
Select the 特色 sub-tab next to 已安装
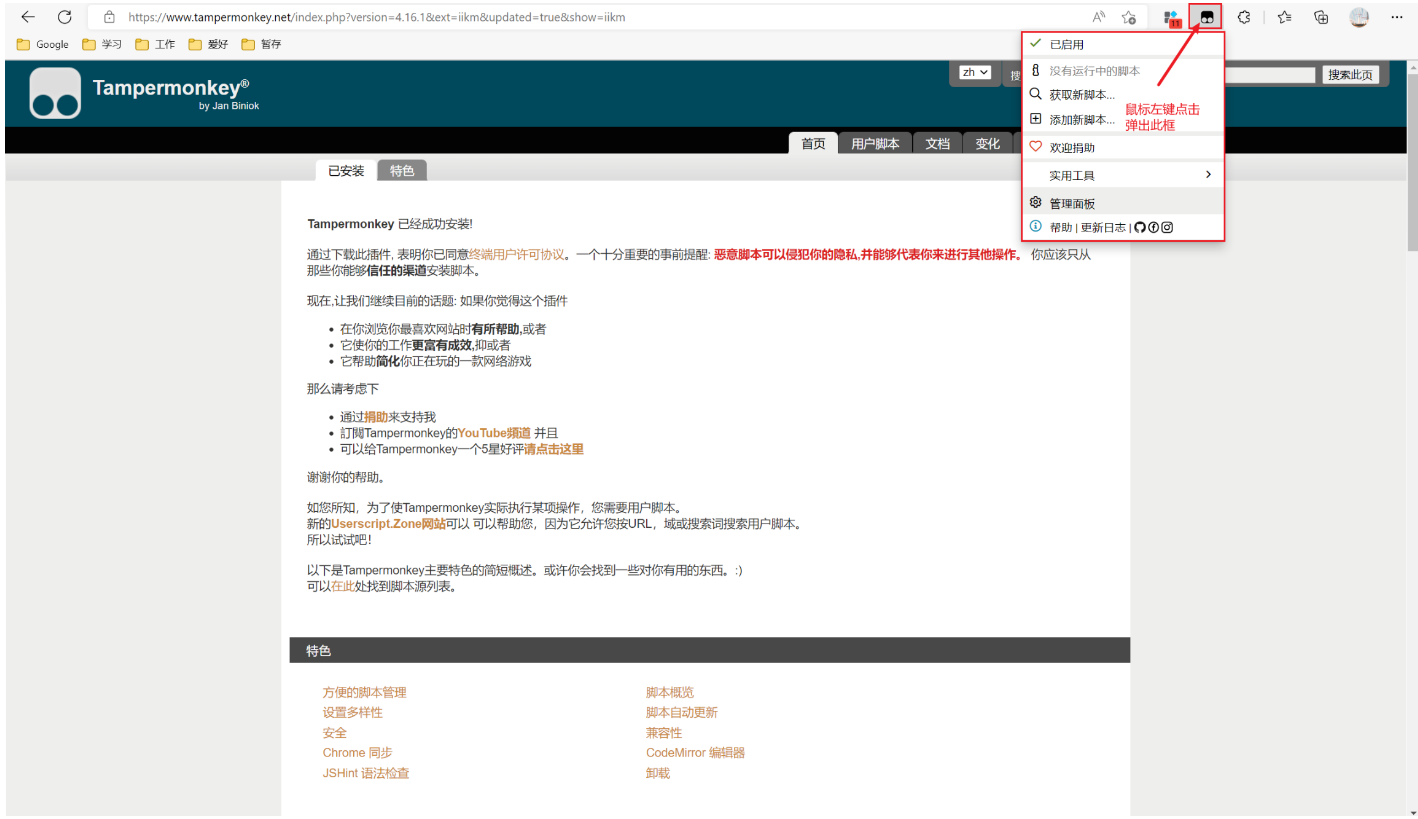(402, 171)
